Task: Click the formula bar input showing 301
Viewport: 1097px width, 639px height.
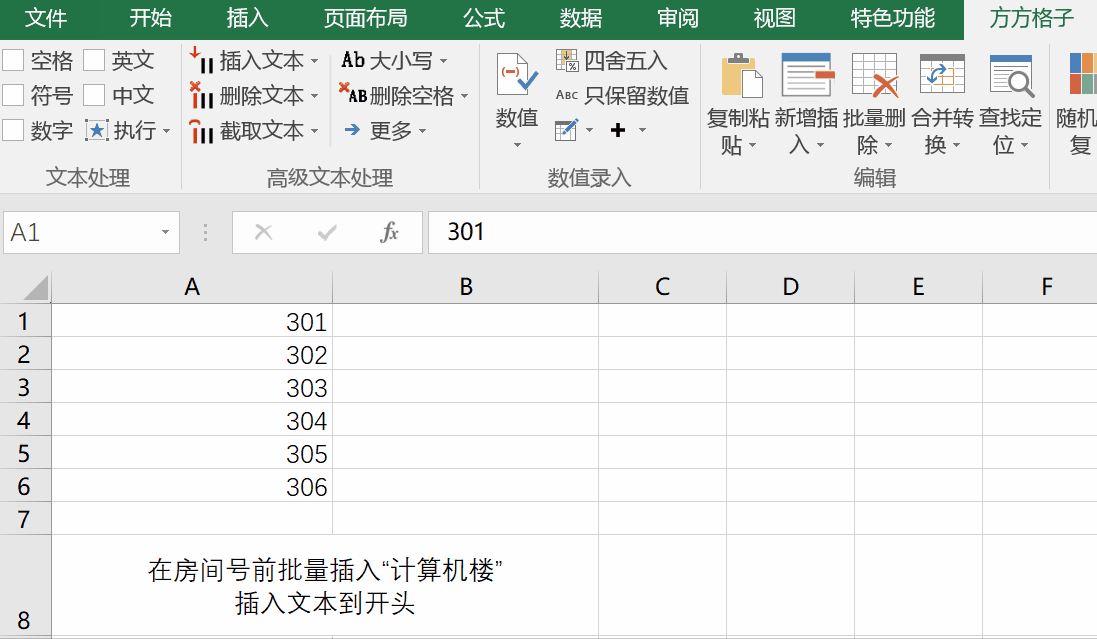Action: (x=763, y=232)
